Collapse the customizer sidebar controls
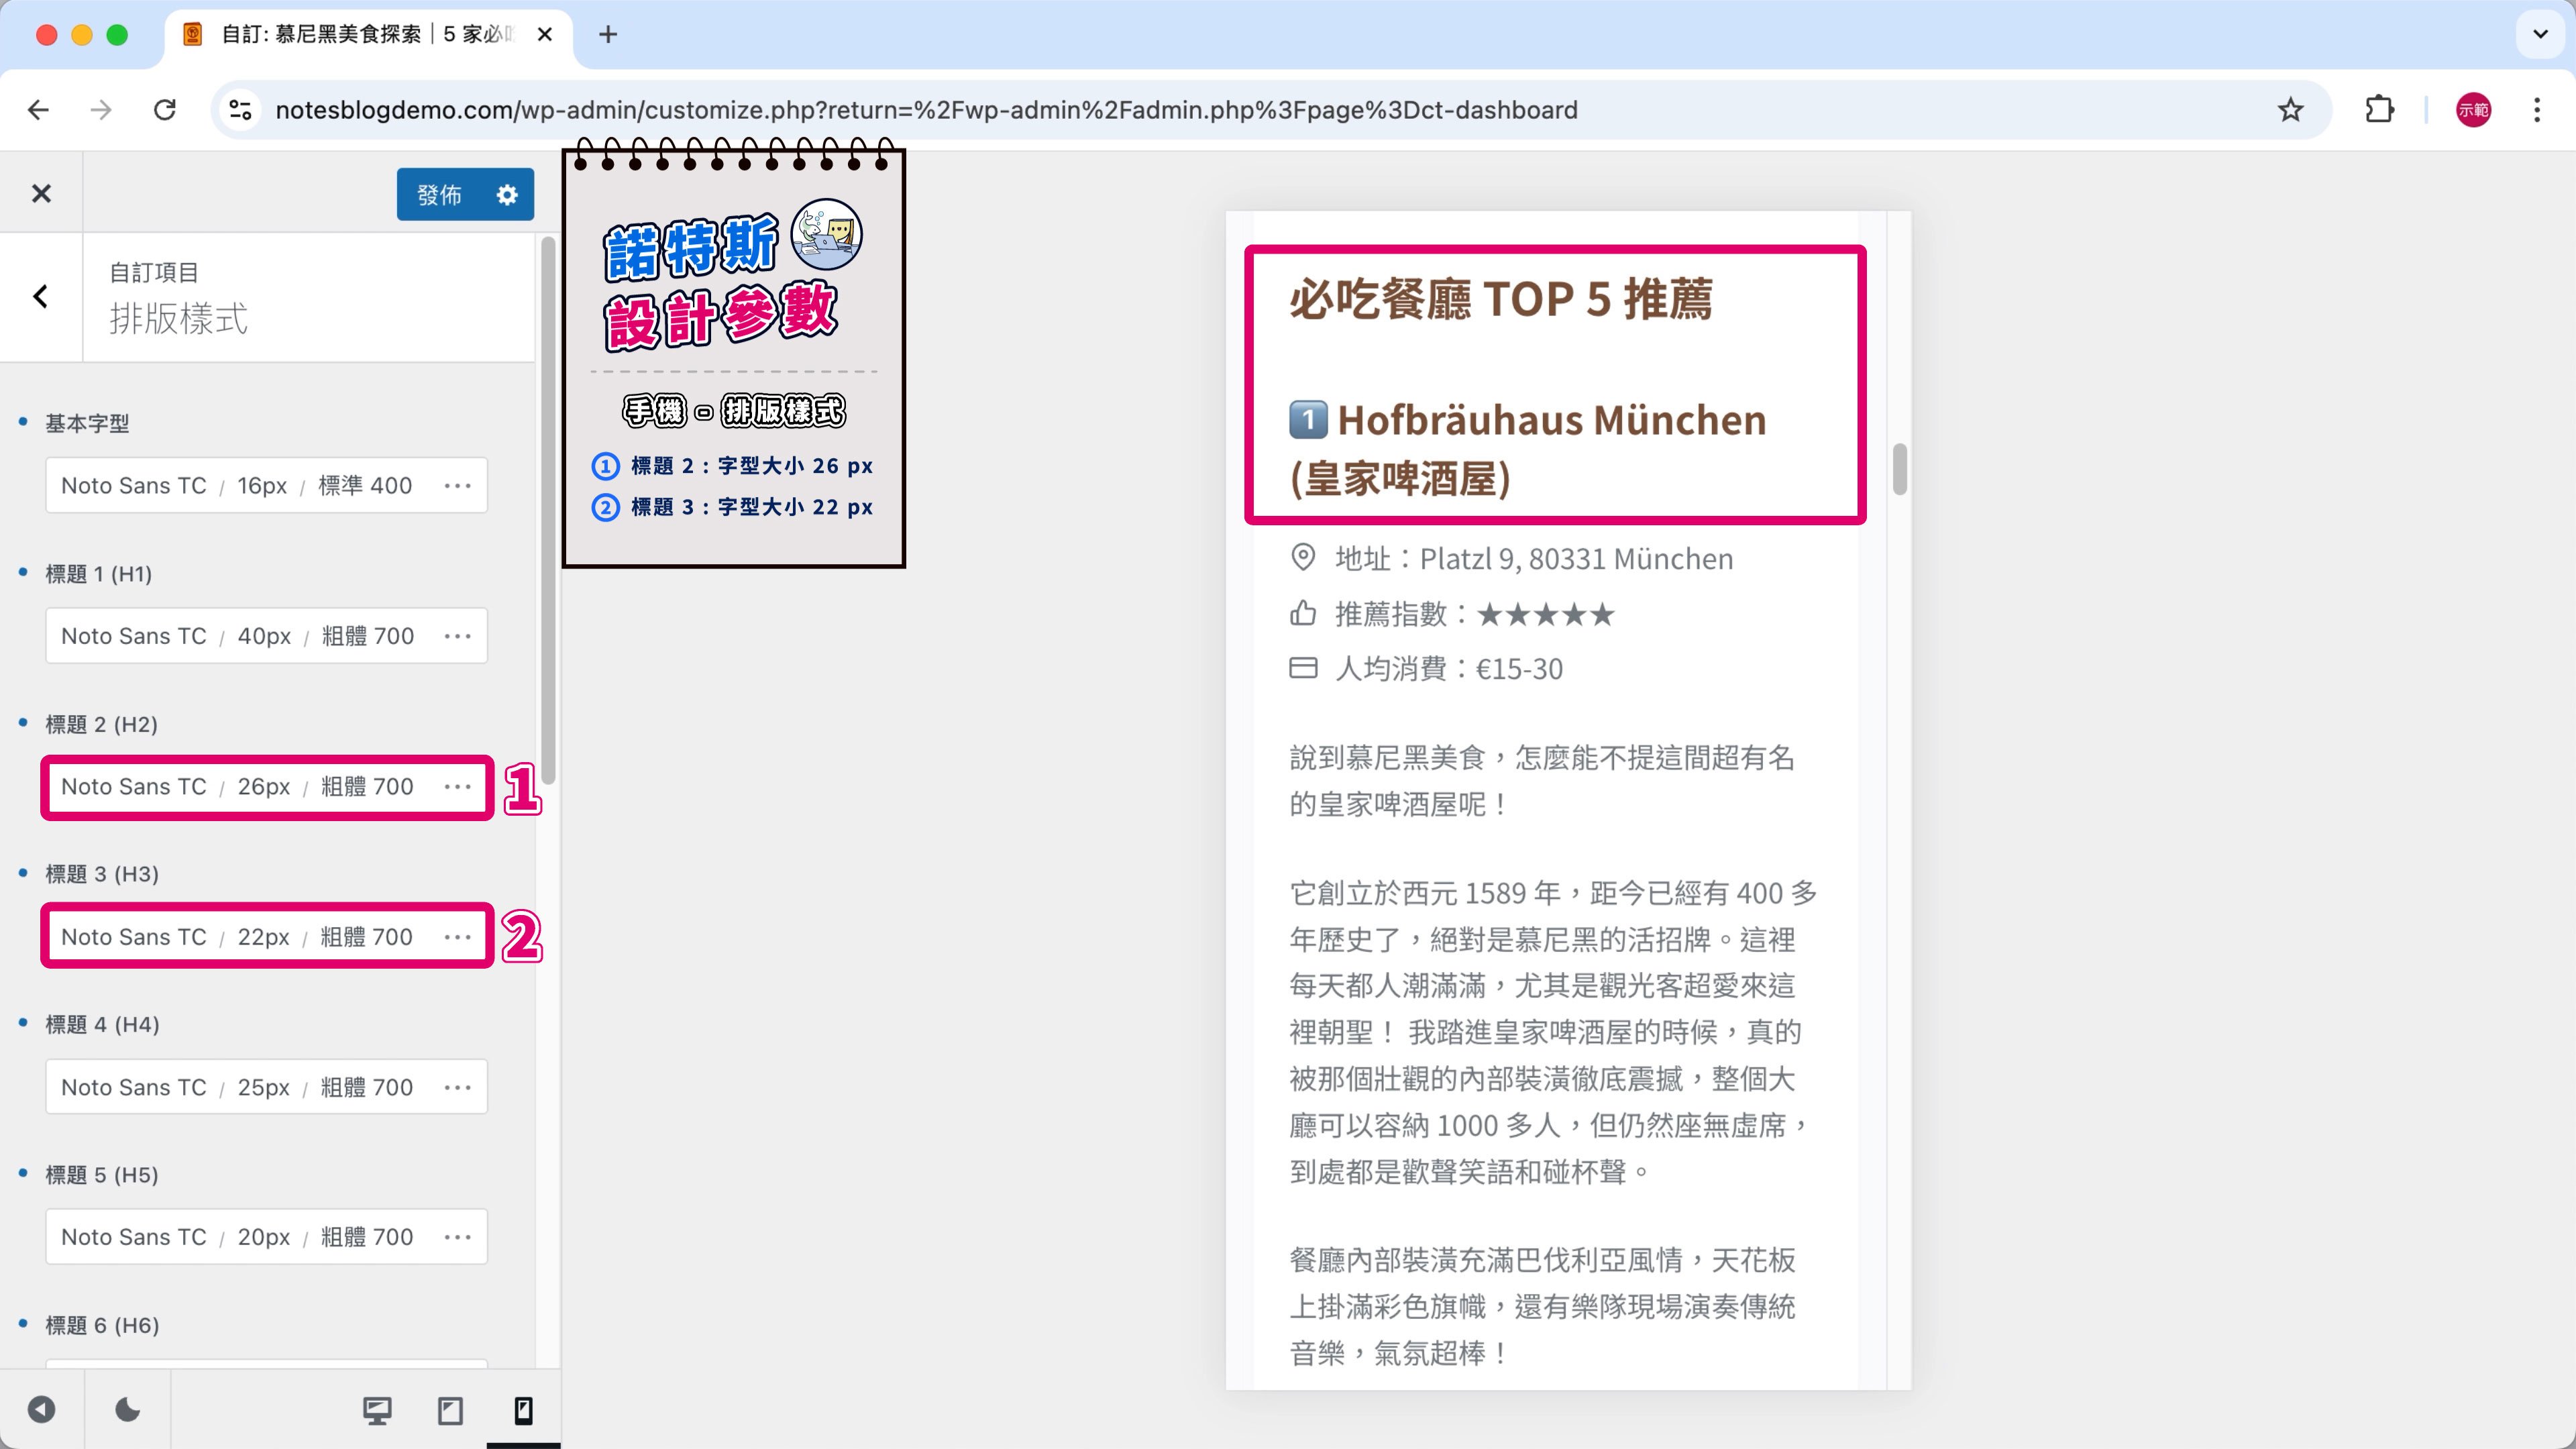The height and width of the screenshot is (1449, 2576). 41,1410
